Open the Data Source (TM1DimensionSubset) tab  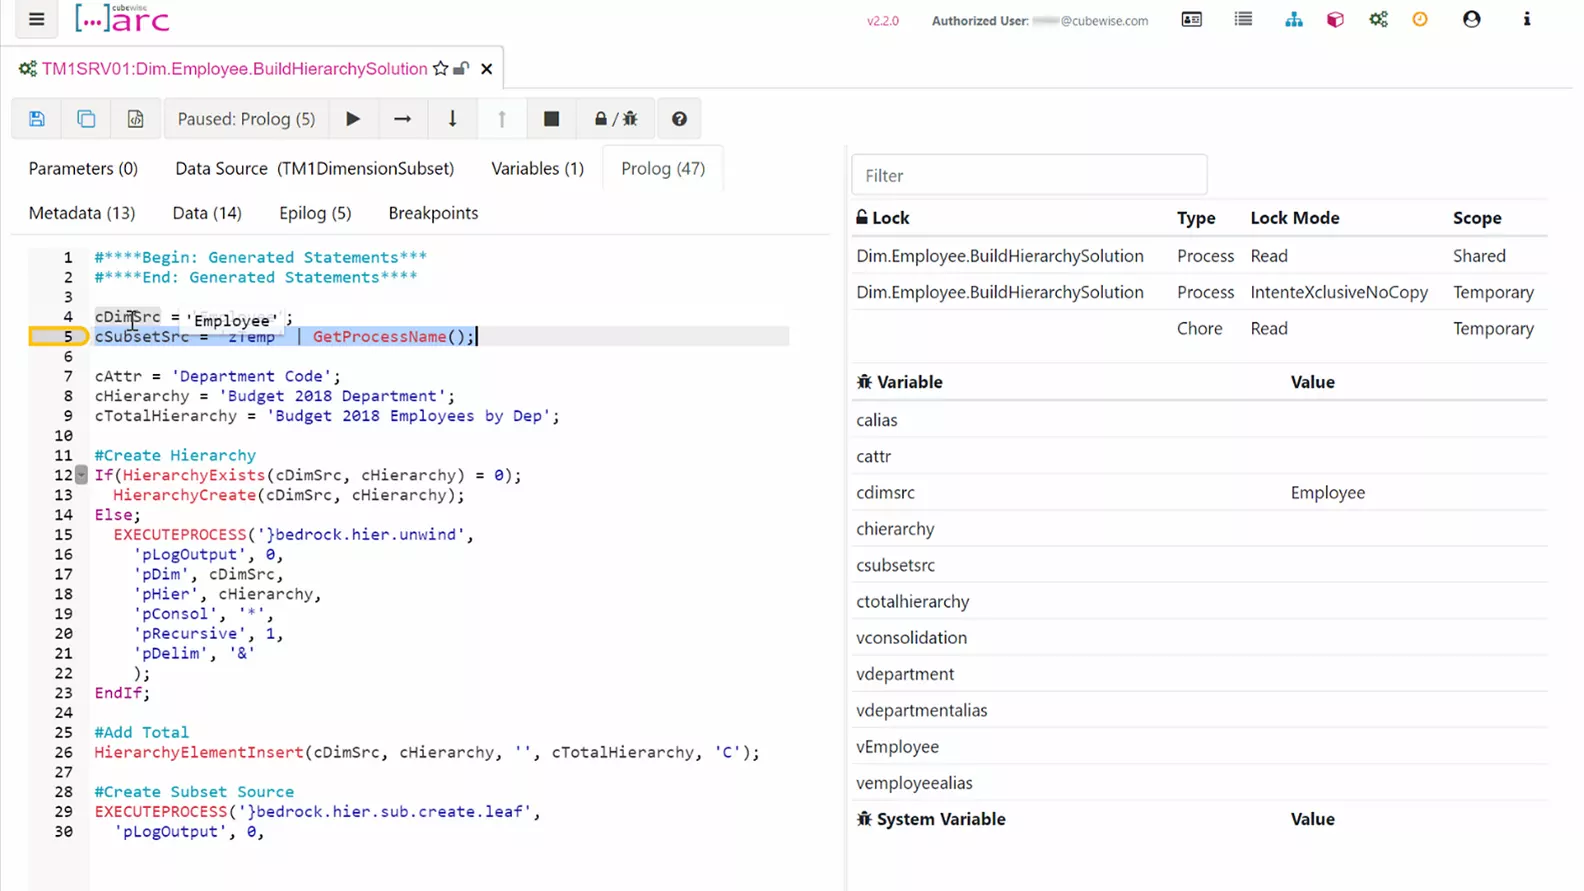coord(314,168)
